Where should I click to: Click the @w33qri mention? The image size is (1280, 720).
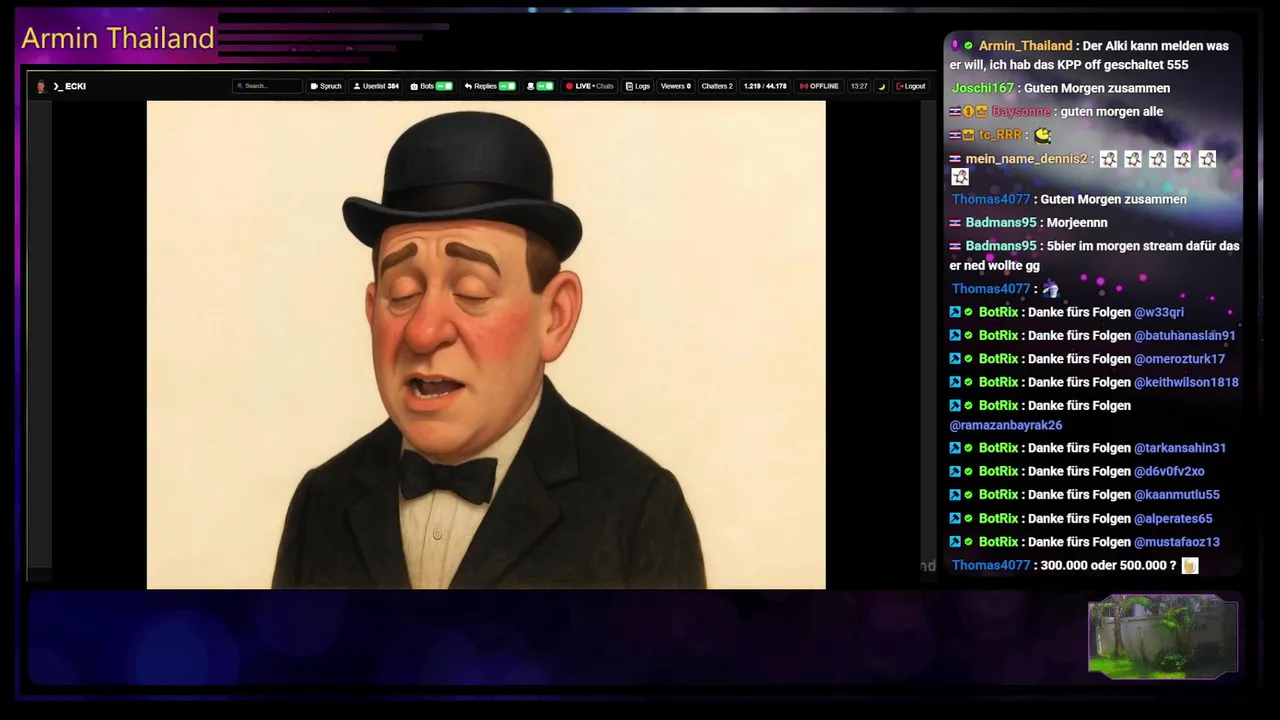pos(1159,312)
